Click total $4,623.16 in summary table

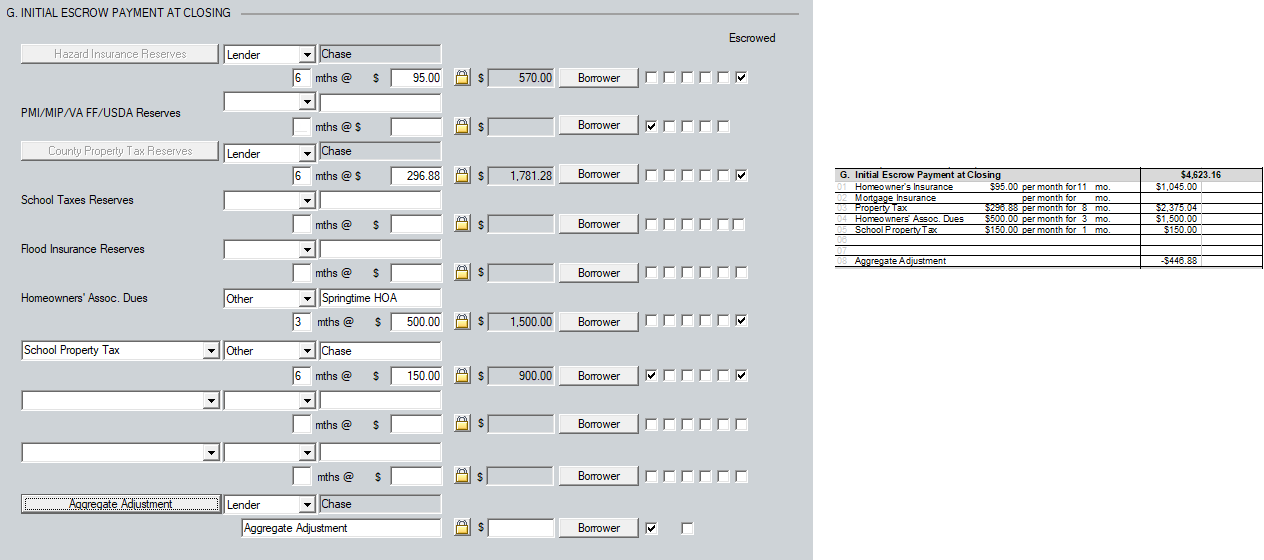coord(1200,175)
